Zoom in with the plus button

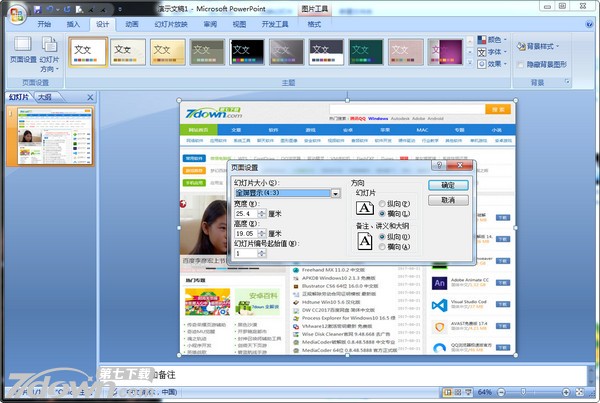[x=566, y=392]
